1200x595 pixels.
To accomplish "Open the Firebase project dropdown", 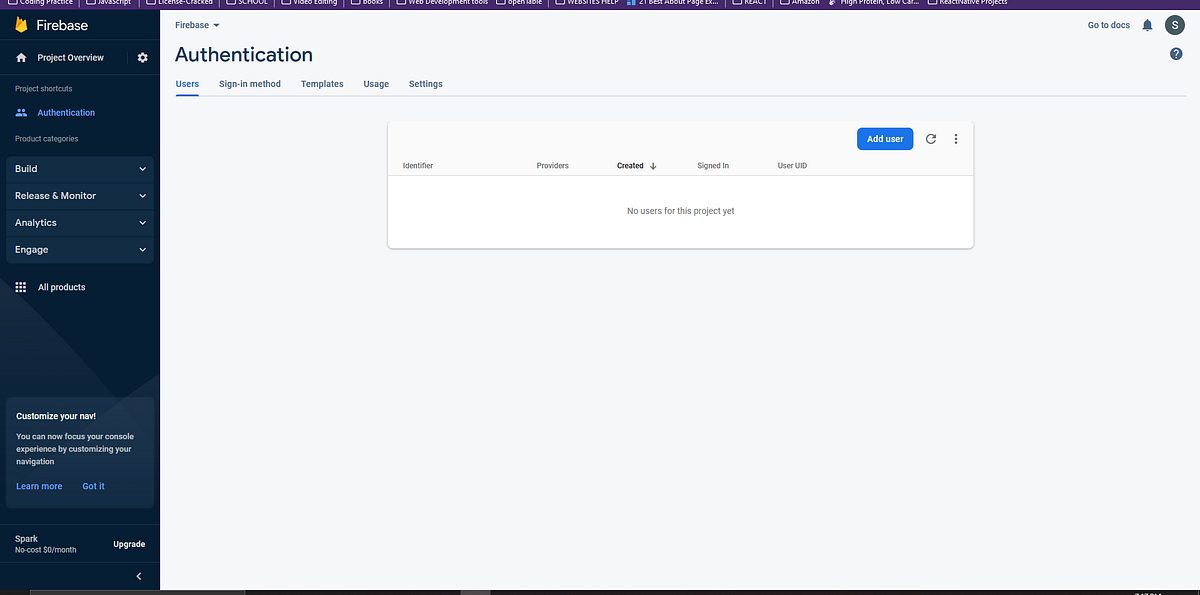I will click(197, 24).
